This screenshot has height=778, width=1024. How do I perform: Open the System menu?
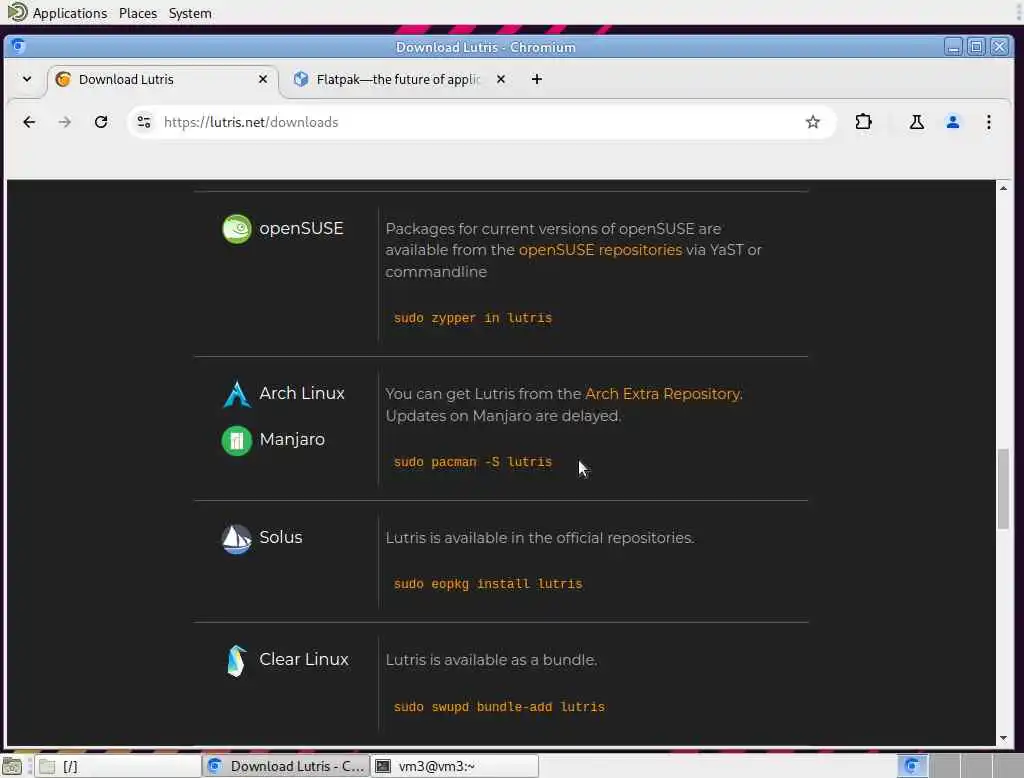190,13
